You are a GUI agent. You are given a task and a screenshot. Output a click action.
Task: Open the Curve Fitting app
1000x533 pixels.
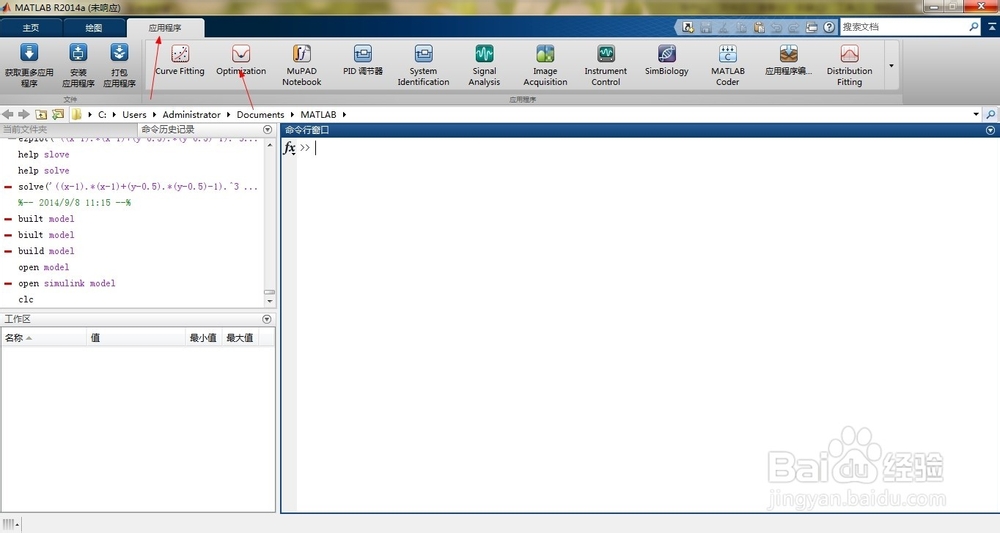[180, 61]
